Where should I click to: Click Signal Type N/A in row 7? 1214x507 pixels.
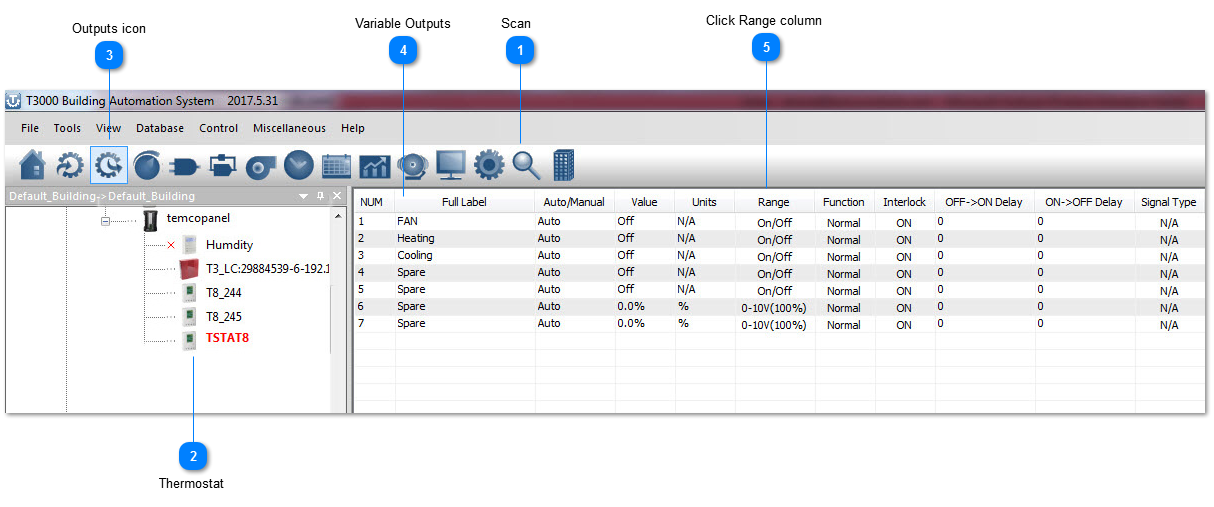point(1169,325)
